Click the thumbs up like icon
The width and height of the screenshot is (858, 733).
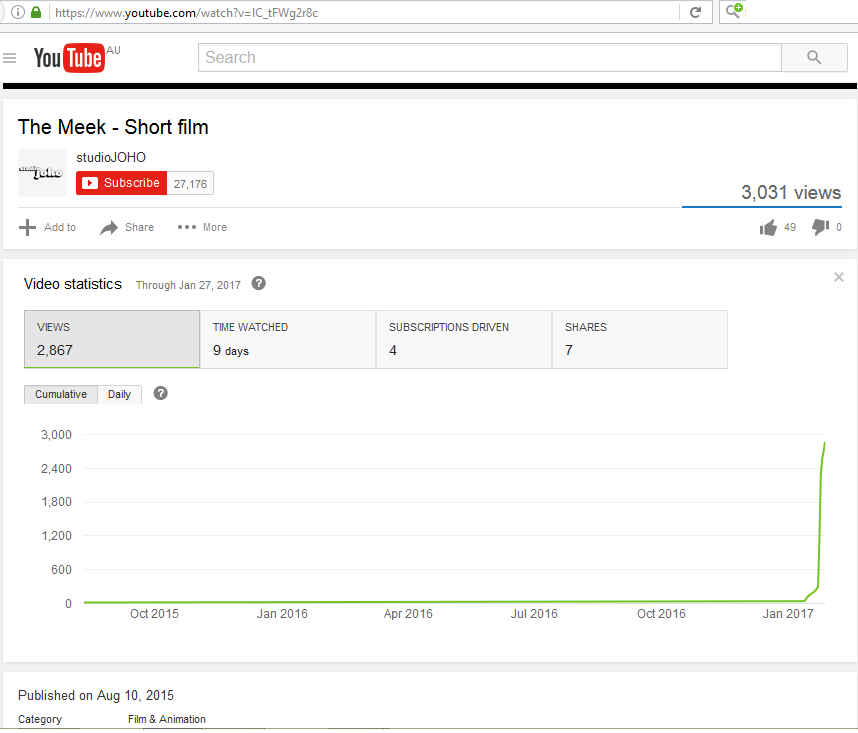(768, 227)
